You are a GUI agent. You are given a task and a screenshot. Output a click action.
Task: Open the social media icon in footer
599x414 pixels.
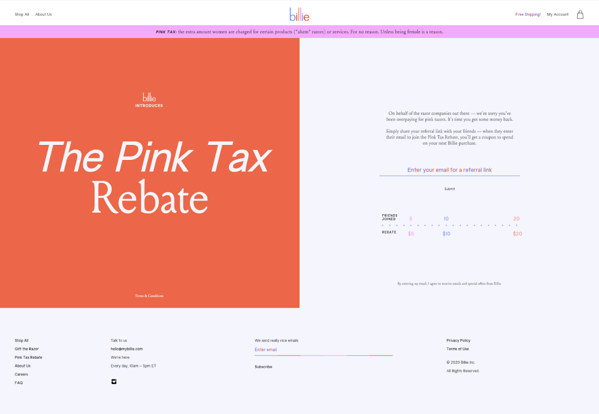(x=114, y=382)
